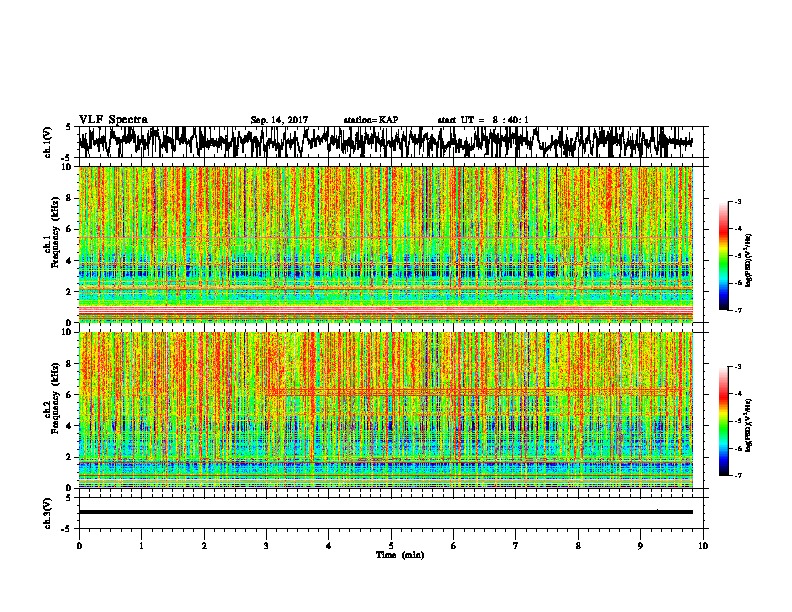Select the date text "Sep. 14, 2017"
The height and width of the screenshot is (612, 792).
(279, 120)
